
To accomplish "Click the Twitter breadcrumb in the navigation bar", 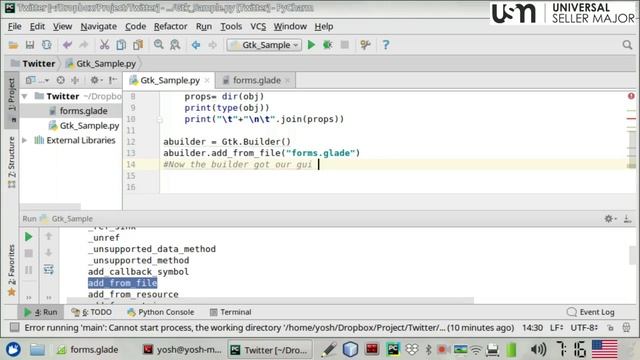I will [33, 64].
